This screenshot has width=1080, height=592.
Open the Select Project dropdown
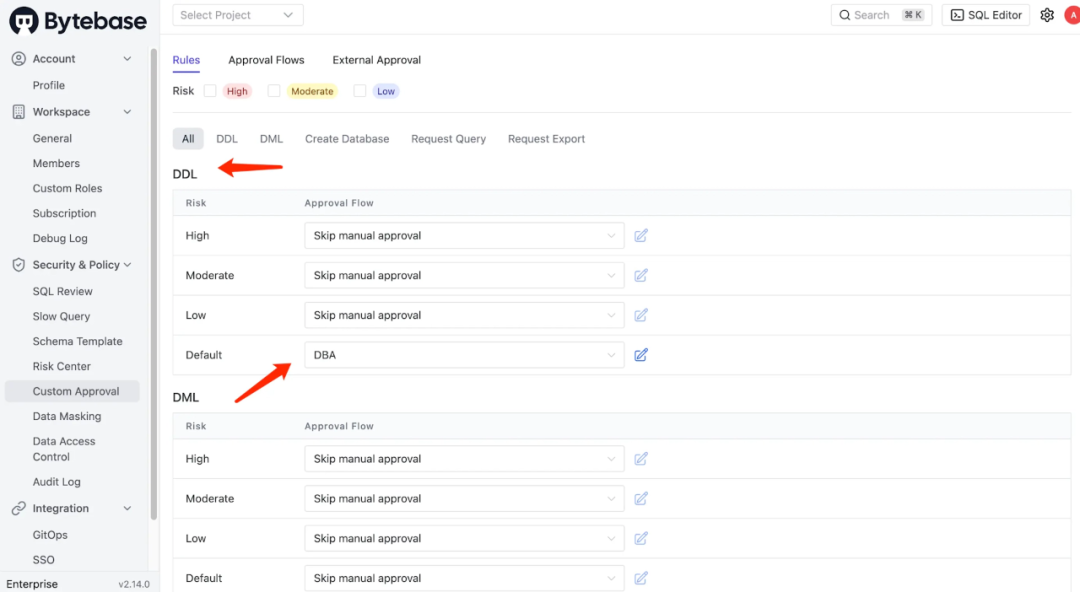coord(238,15)
